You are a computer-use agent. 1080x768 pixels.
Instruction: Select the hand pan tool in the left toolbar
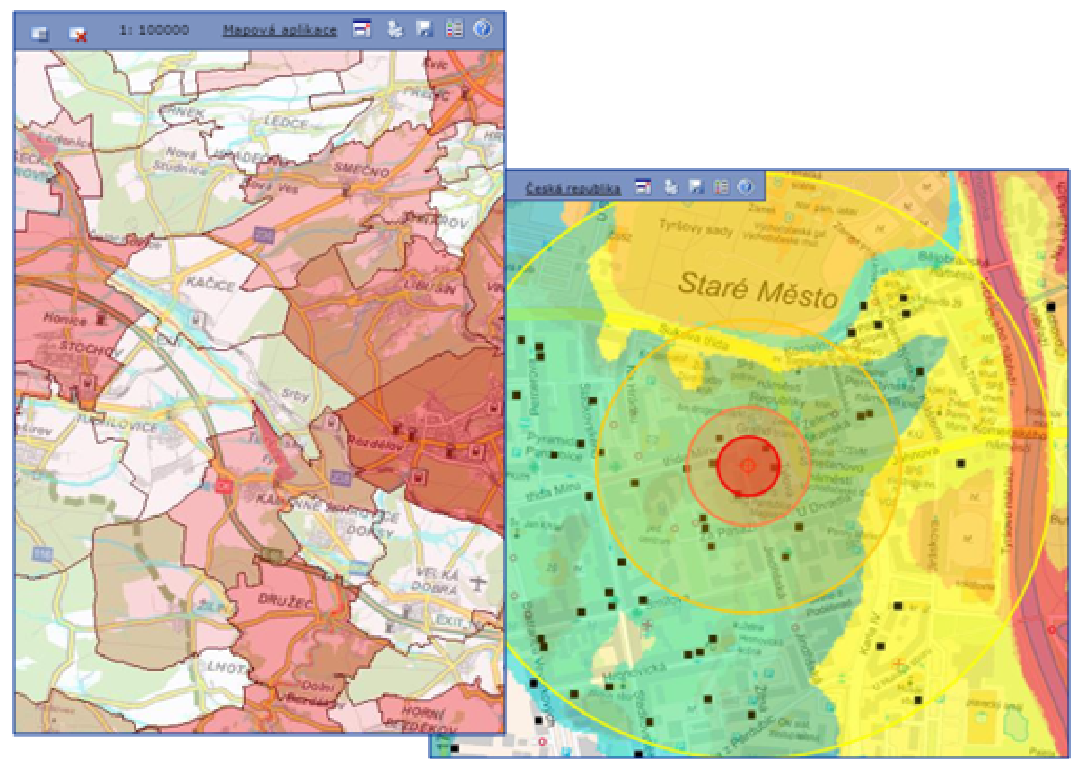(394, 29)
